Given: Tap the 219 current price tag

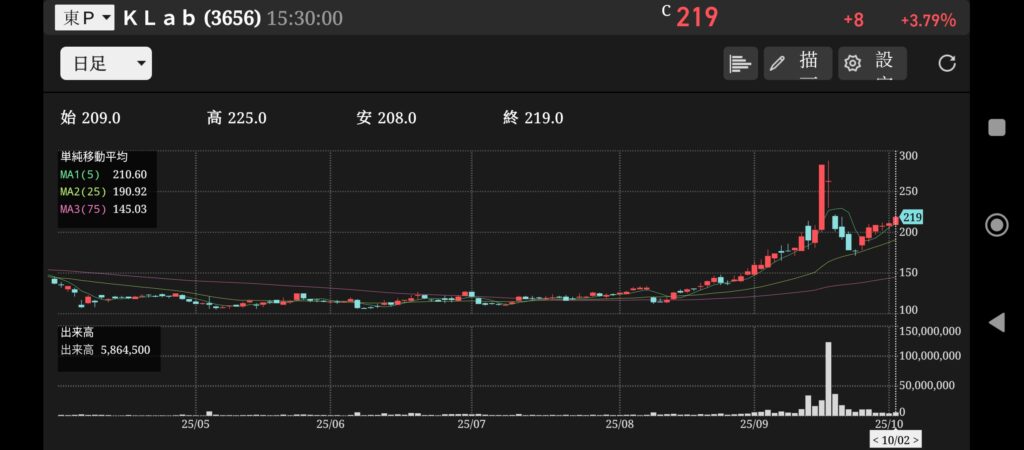Looking at the screenshot, I should (x=911, y=217).
